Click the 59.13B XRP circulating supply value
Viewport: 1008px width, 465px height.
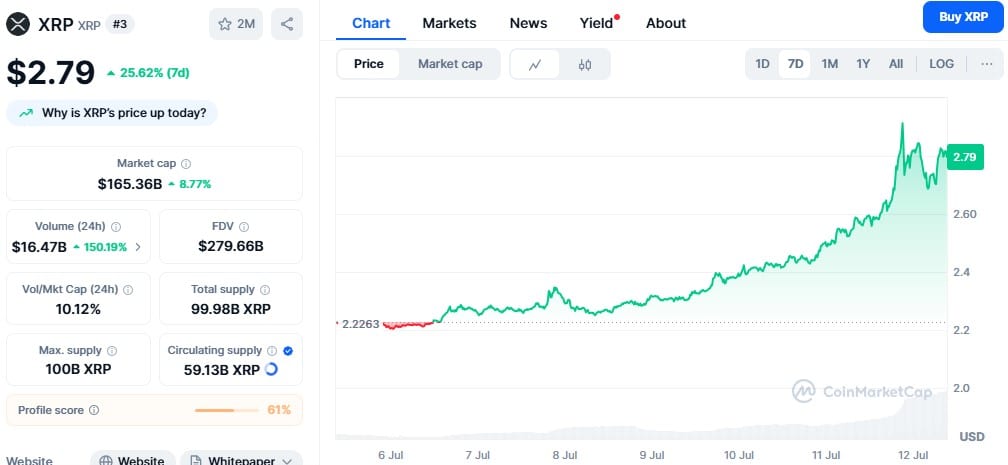click(222, 370)
